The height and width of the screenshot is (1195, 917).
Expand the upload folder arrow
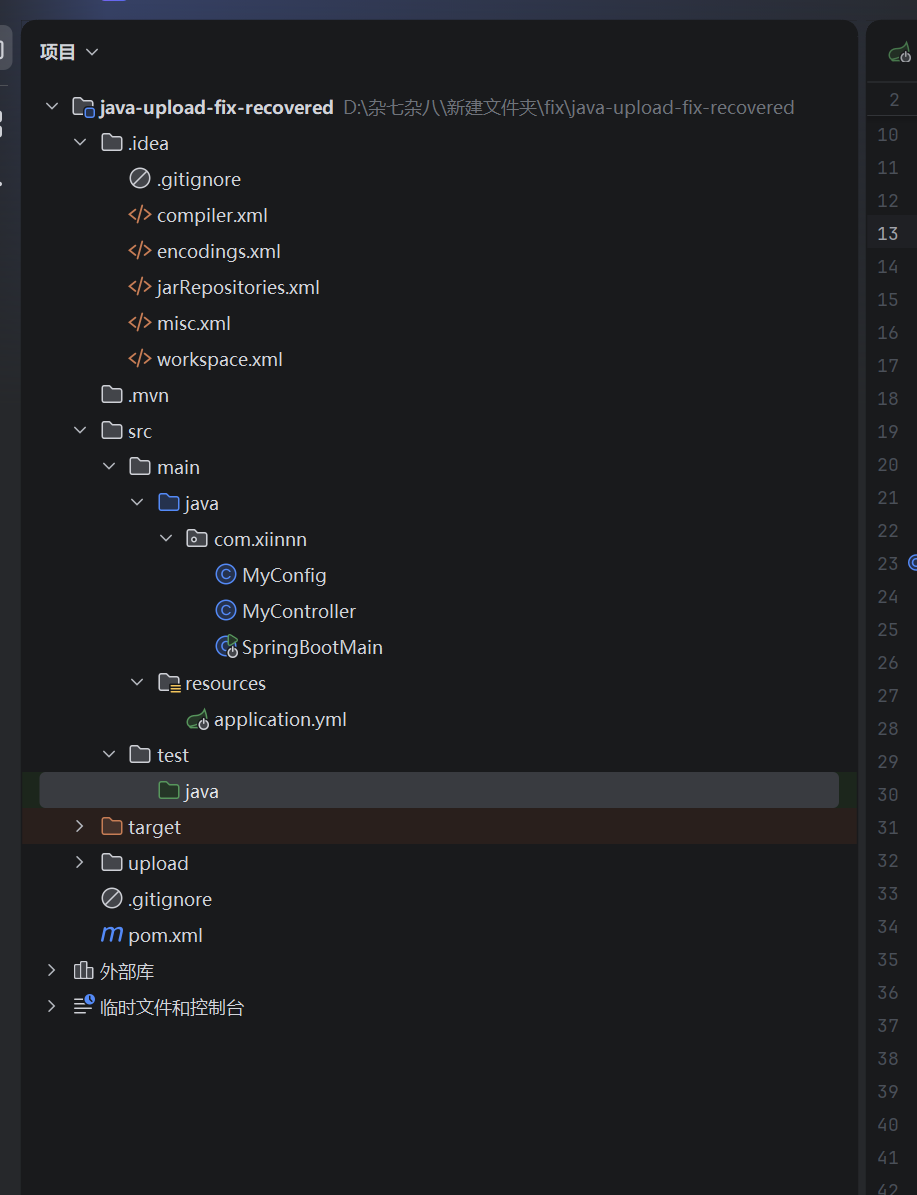click(80, 863)
